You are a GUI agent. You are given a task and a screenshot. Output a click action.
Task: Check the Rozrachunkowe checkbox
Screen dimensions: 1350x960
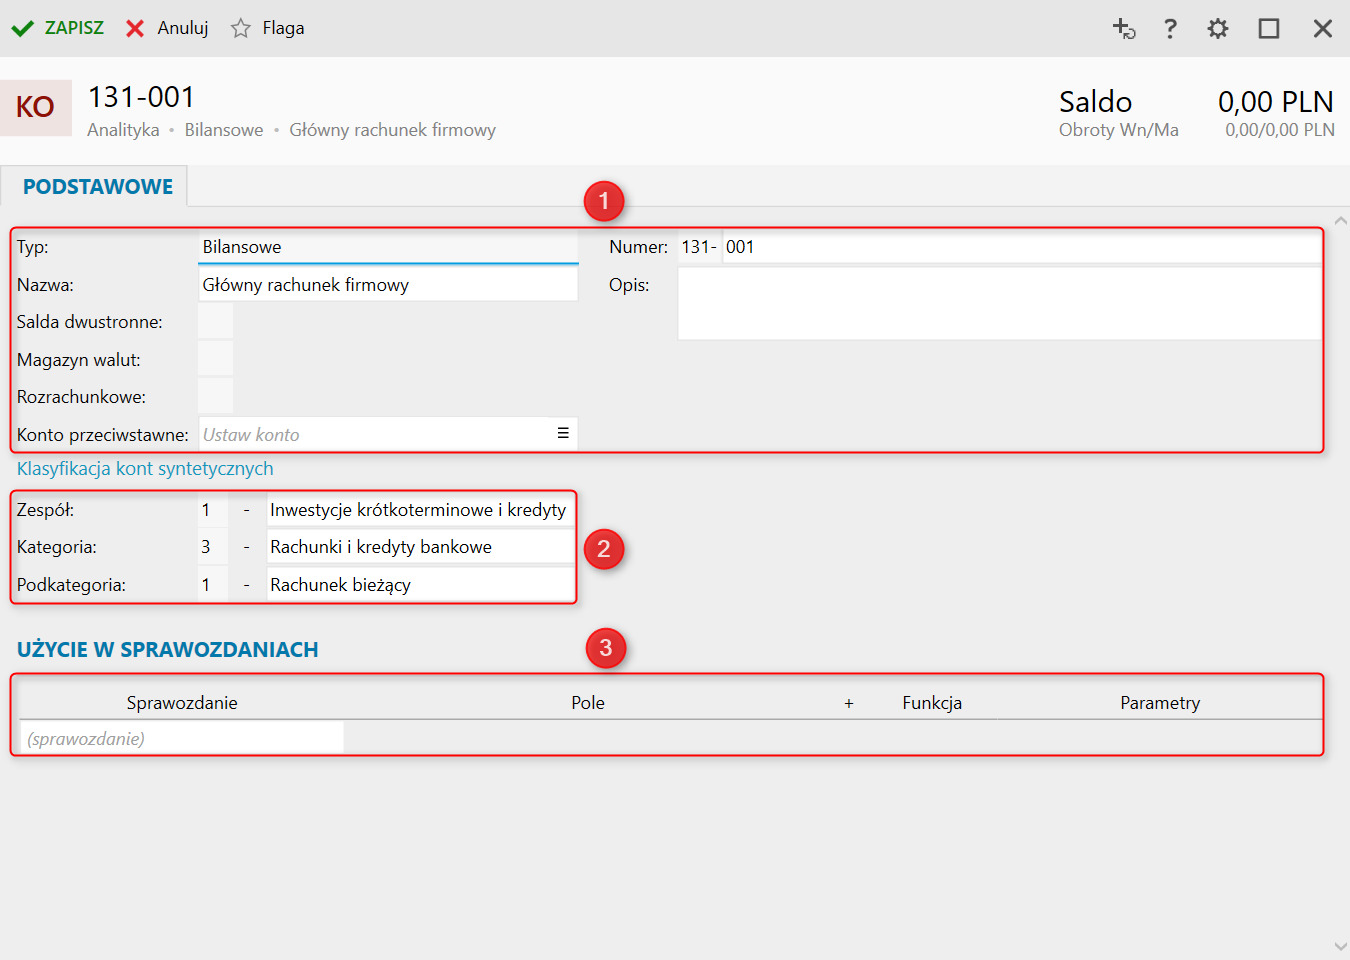tap(215, 397)
